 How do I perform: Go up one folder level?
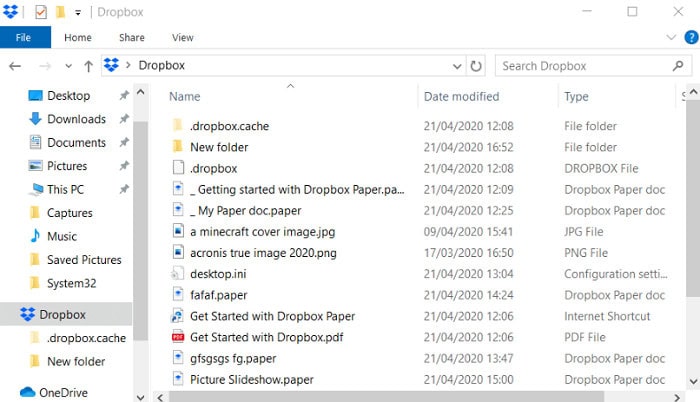pyautogui.click(x=88, y=66)
